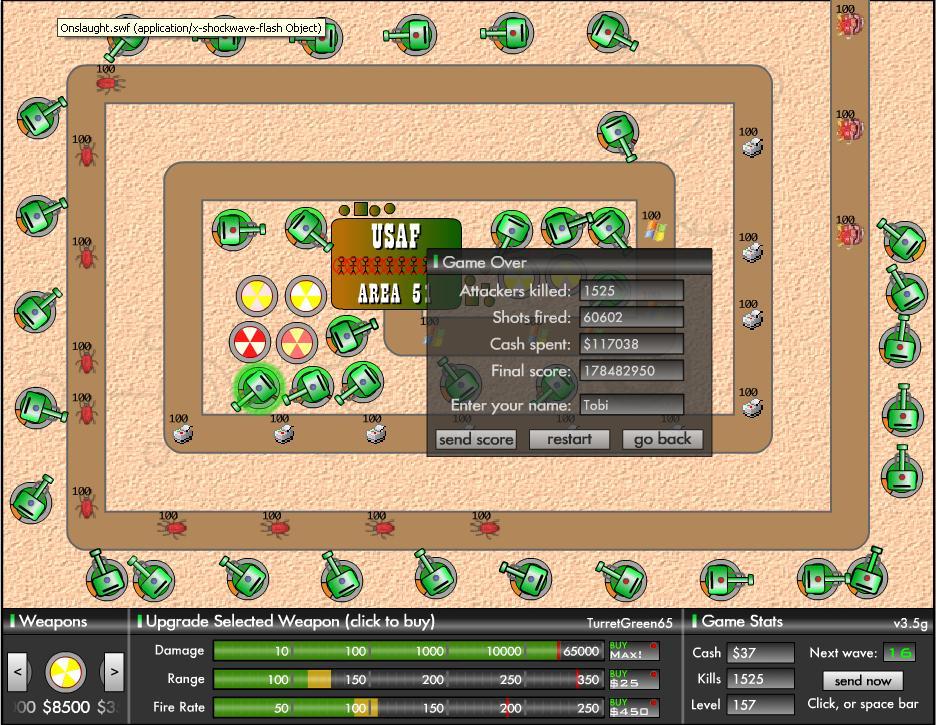Image resolution: width=936 pixels, height=725 pixels.
Task: Click the next weapon right arrow
Action: pyautogui.click(x=113, y=672)
